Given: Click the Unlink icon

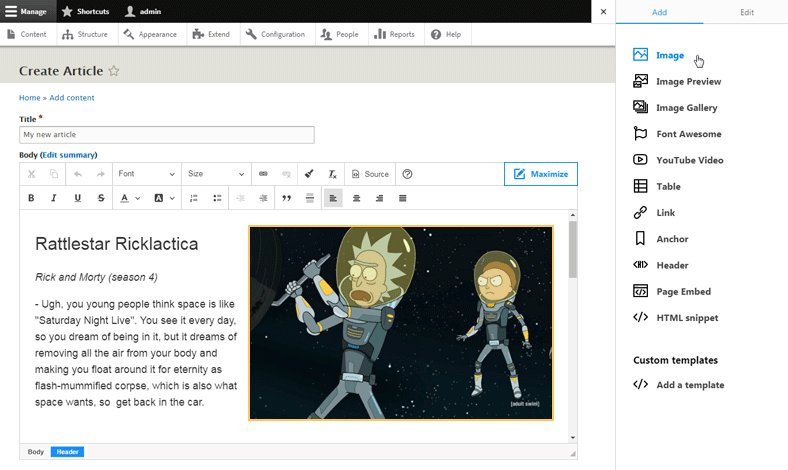Looking at the screenshot, I should tap(286, 174).
